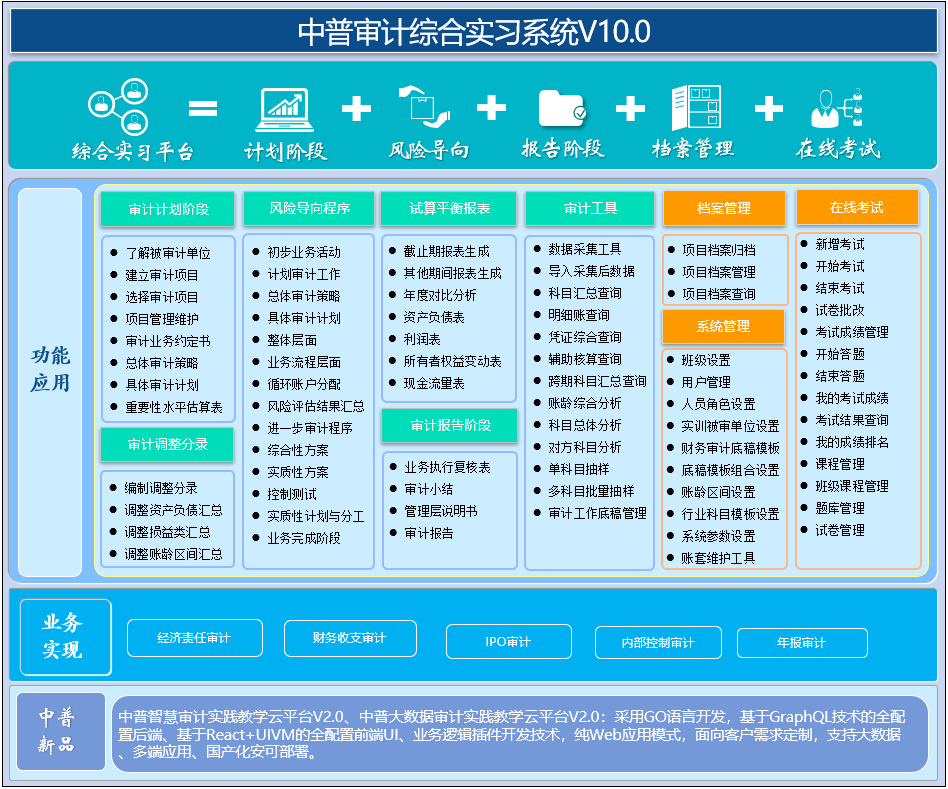Select 项目档案查询
Viewport: 948px width, 789px height.
718,294
